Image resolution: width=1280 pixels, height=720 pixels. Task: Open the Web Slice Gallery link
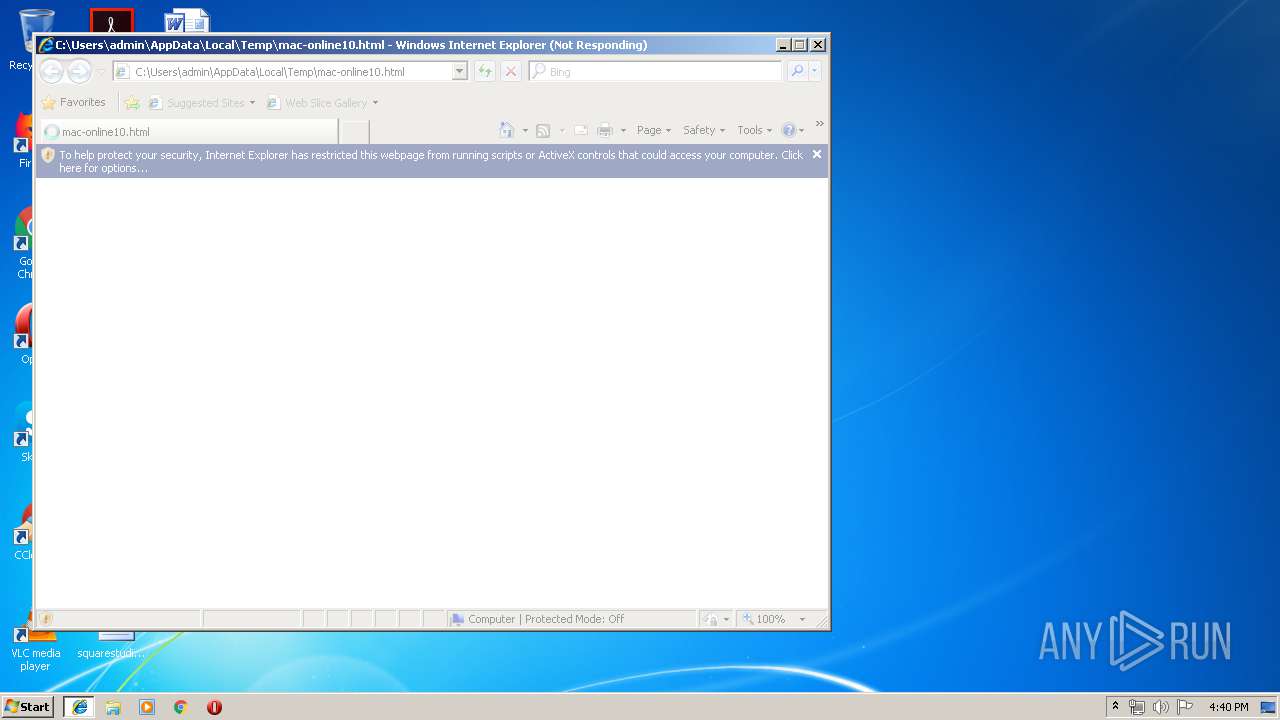[x=322, y=103]
